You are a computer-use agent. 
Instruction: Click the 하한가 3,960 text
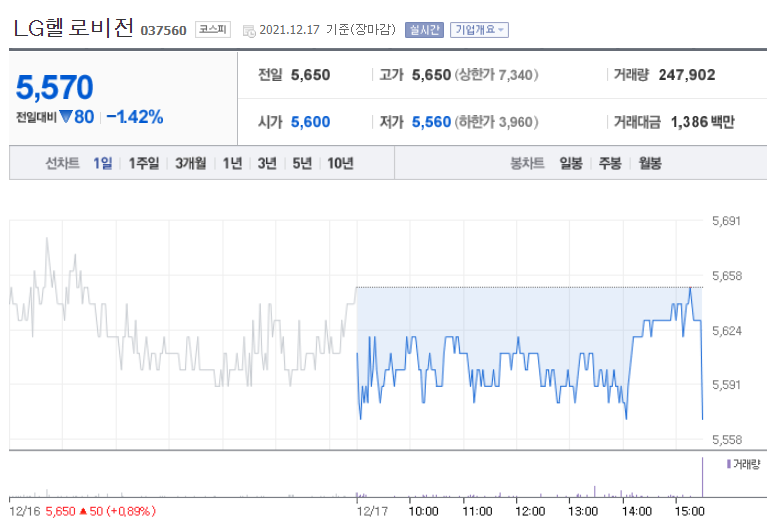(x=496, y=121)
